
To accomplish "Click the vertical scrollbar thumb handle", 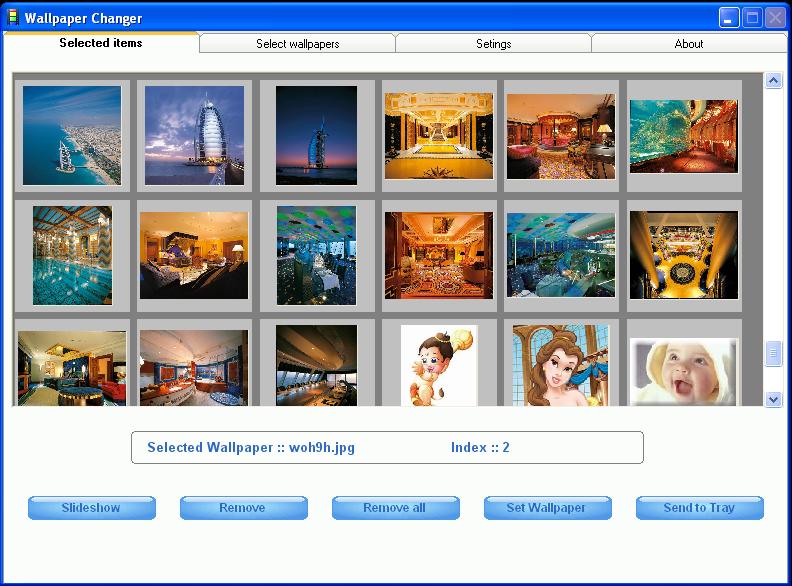I will [x=773, y=354].
